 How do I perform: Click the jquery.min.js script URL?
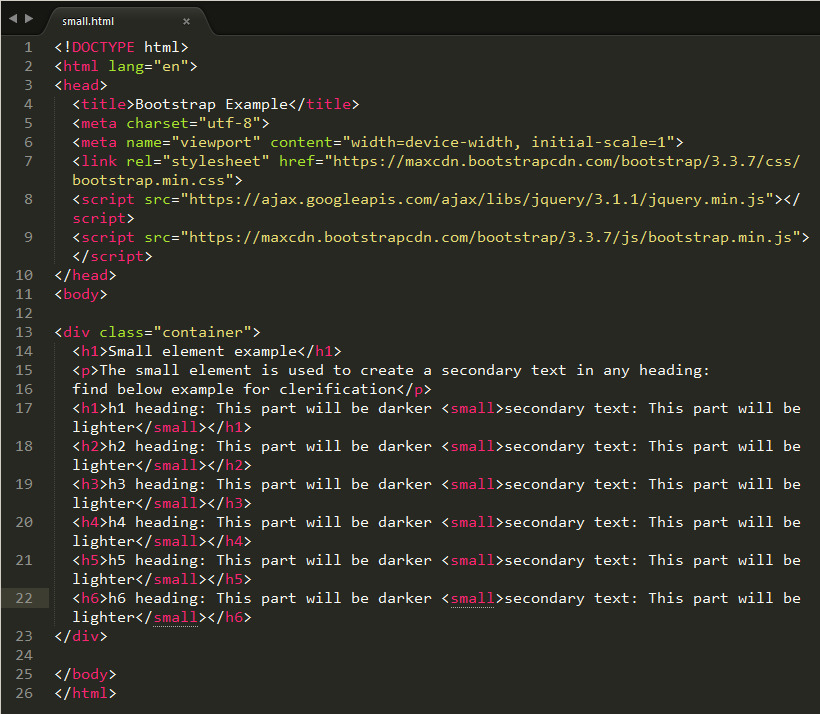point(477,199)
